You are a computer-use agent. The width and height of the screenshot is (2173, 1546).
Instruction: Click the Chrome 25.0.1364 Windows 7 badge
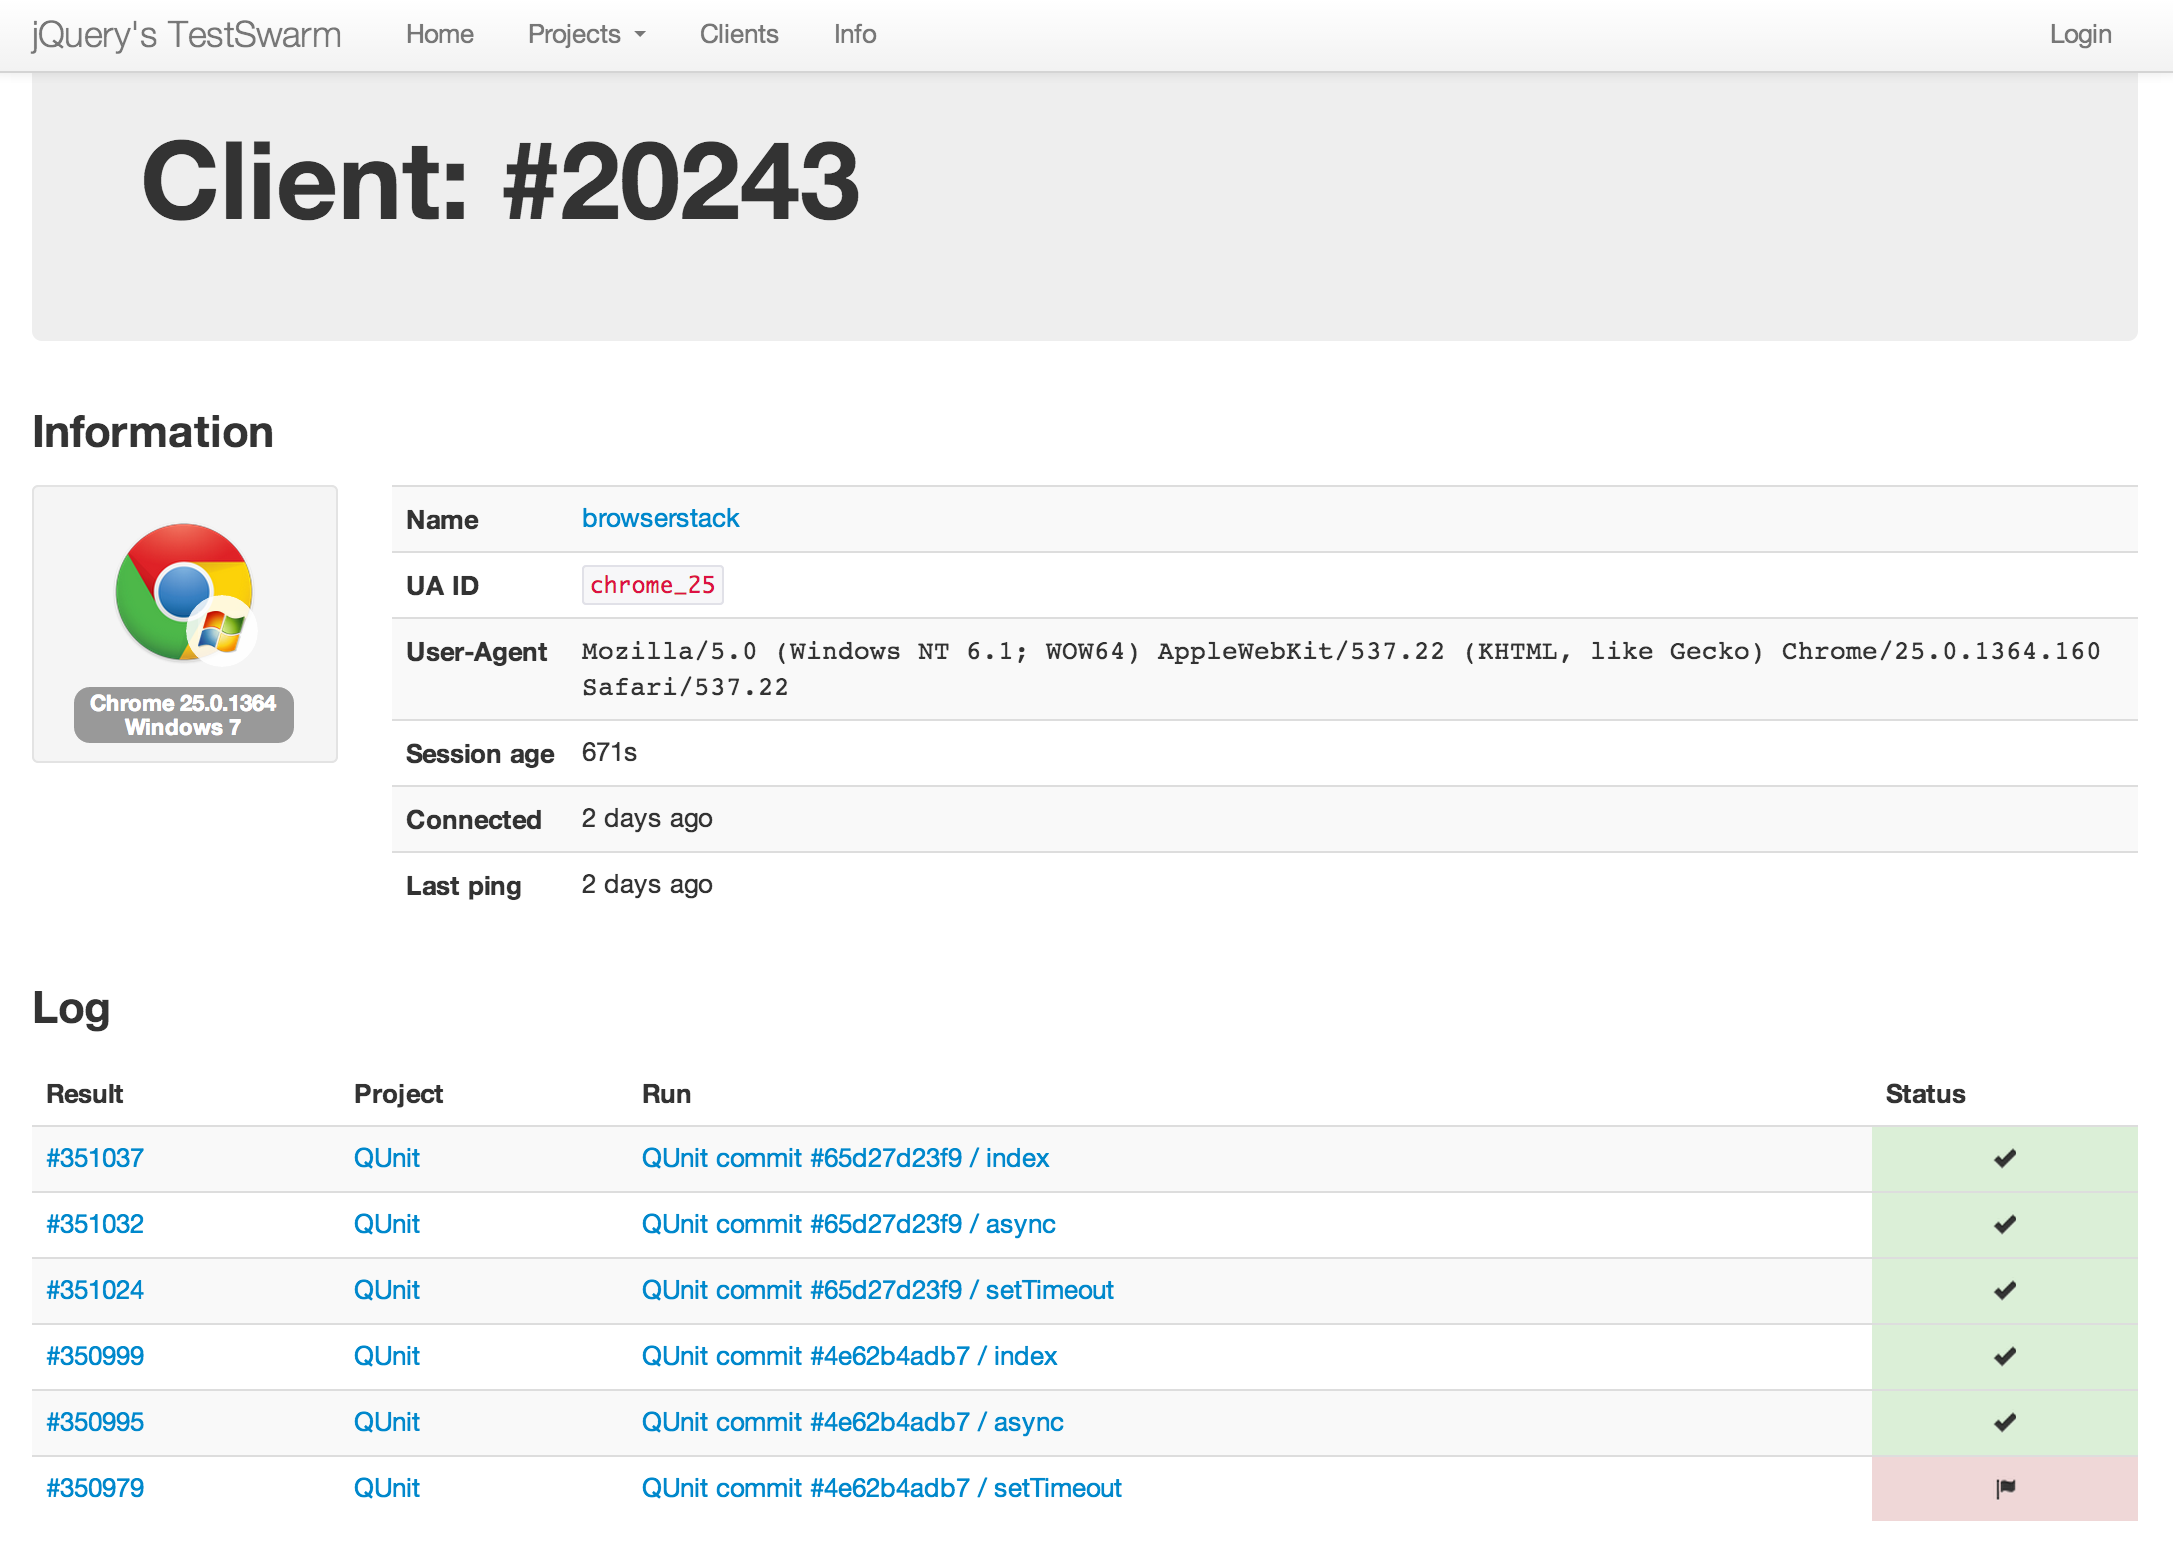(x=184, y=715)
